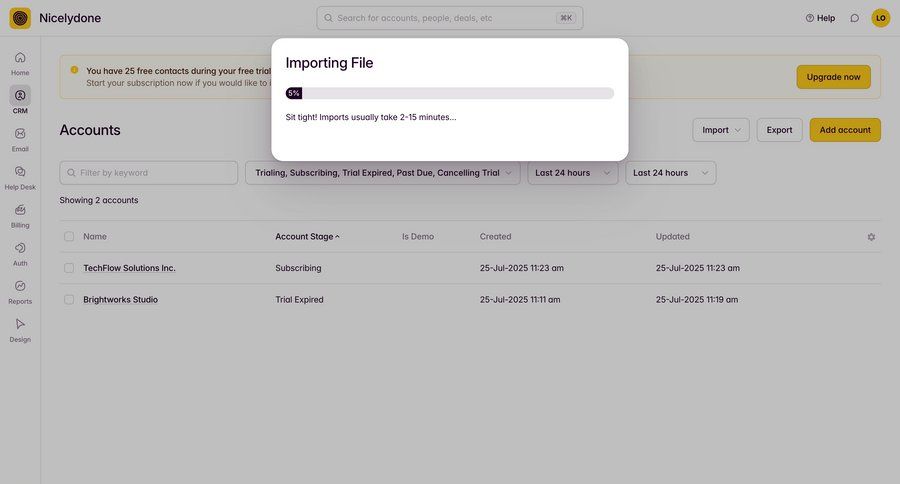Image resolution: width=900 pixels, height=484 pixels.
Task: Open the Auth sidebar section
Action: click(20, 254)
